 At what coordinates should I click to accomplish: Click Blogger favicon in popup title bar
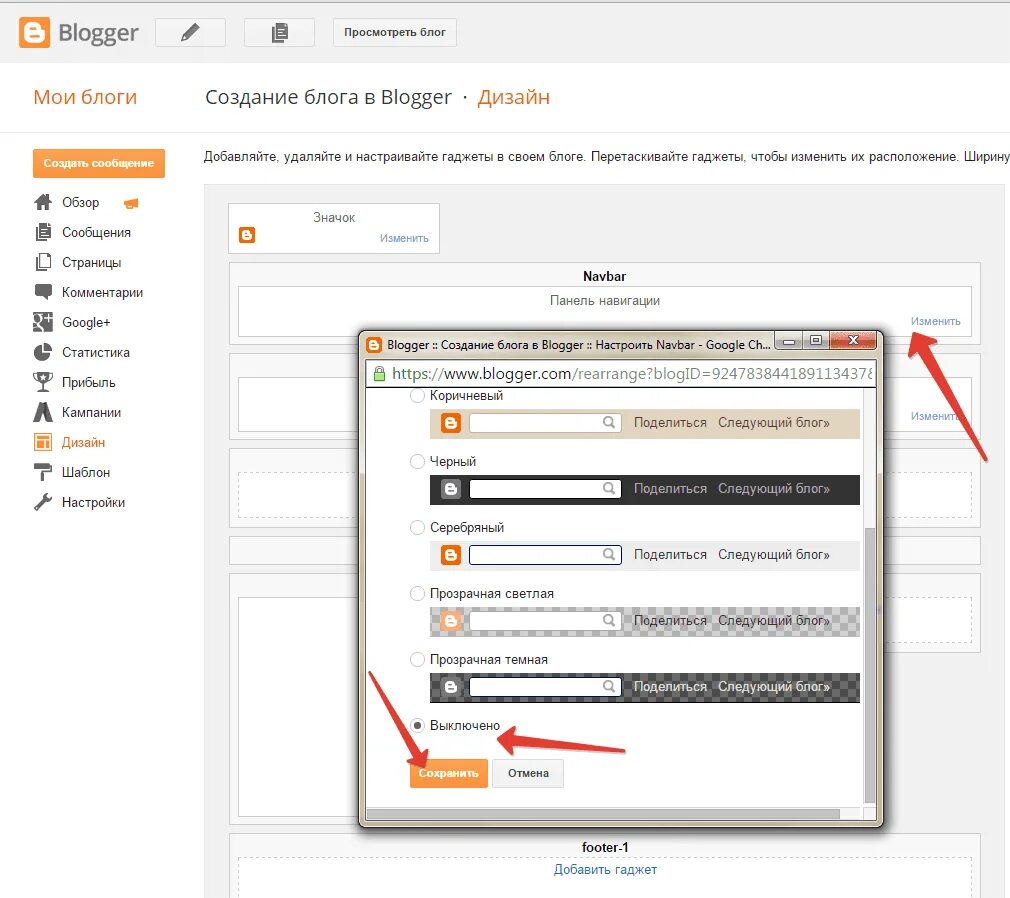coord(374,345)
